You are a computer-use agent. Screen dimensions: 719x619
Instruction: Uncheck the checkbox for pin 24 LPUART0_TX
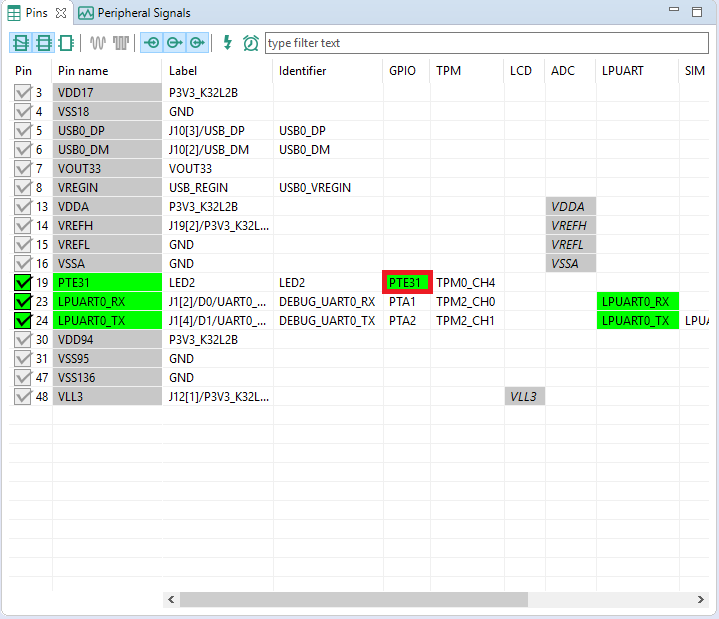(23, 320)
